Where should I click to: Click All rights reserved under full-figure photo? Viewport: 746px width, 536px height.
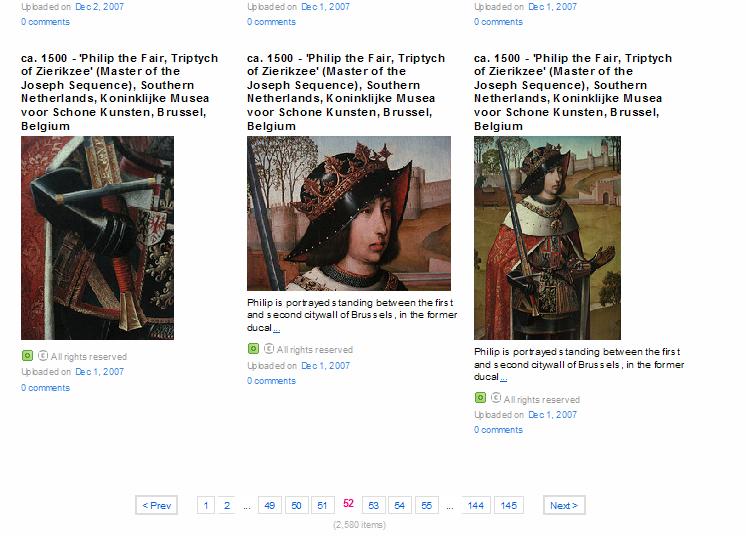tap(541, 400)
